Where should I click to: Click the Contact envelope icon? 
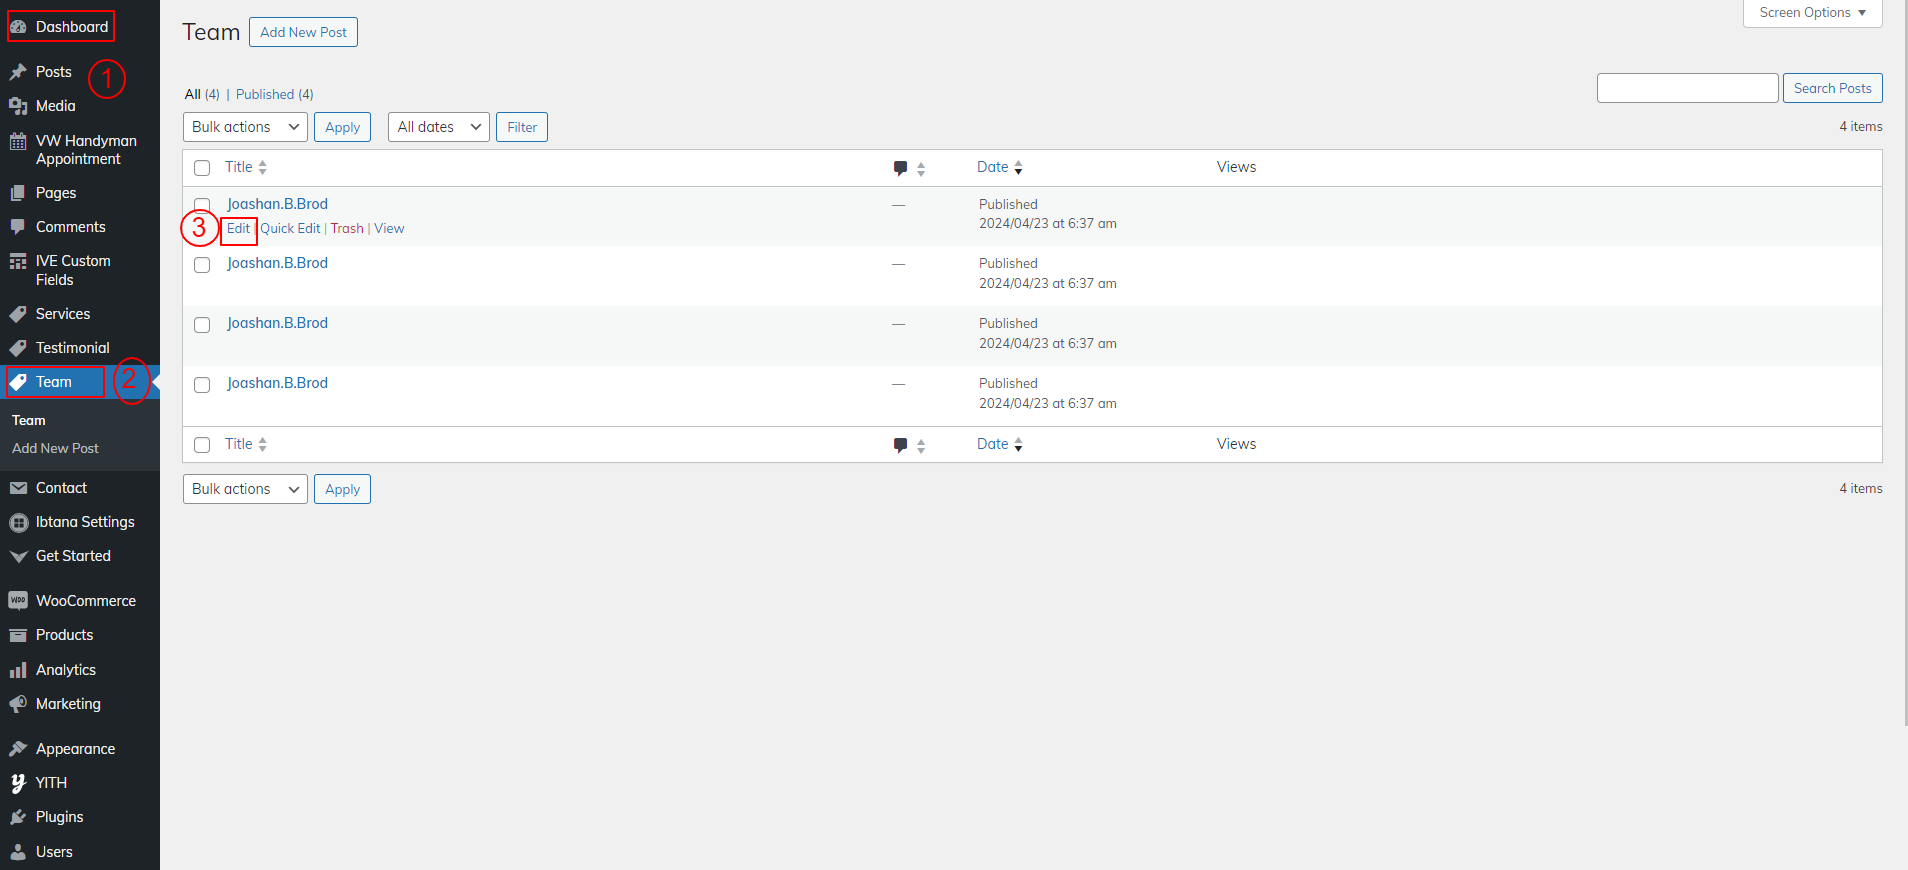[18, 488]
